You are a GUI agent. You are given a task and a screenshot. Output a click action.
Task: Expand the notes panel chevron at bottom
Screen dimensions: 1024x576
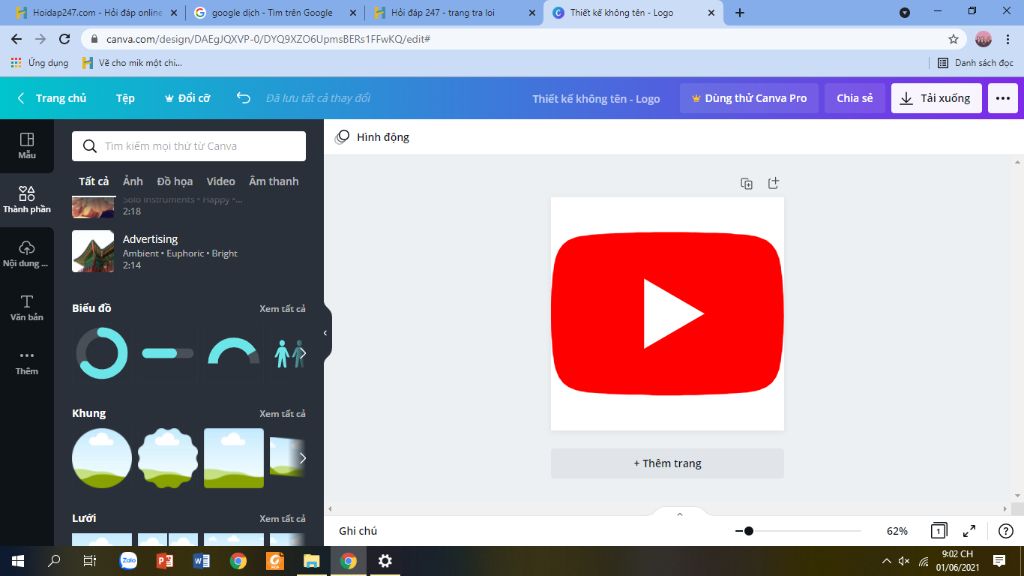point(680,515)
